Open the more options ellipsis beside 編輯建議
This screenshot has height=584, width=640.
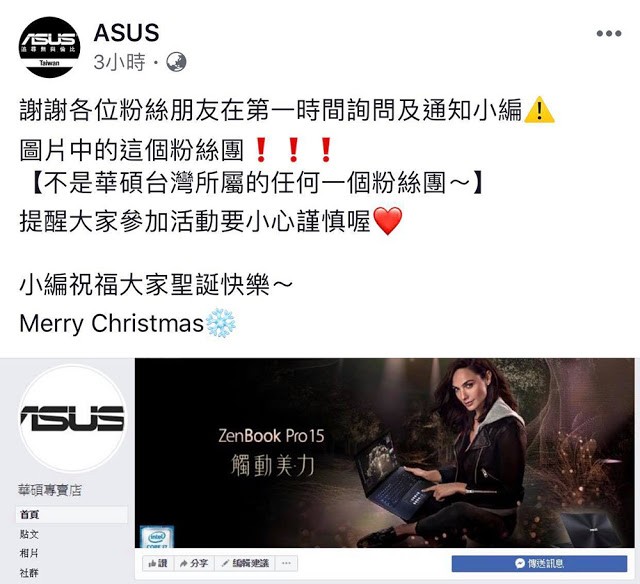pyautogui.click(x=286, y=564)
